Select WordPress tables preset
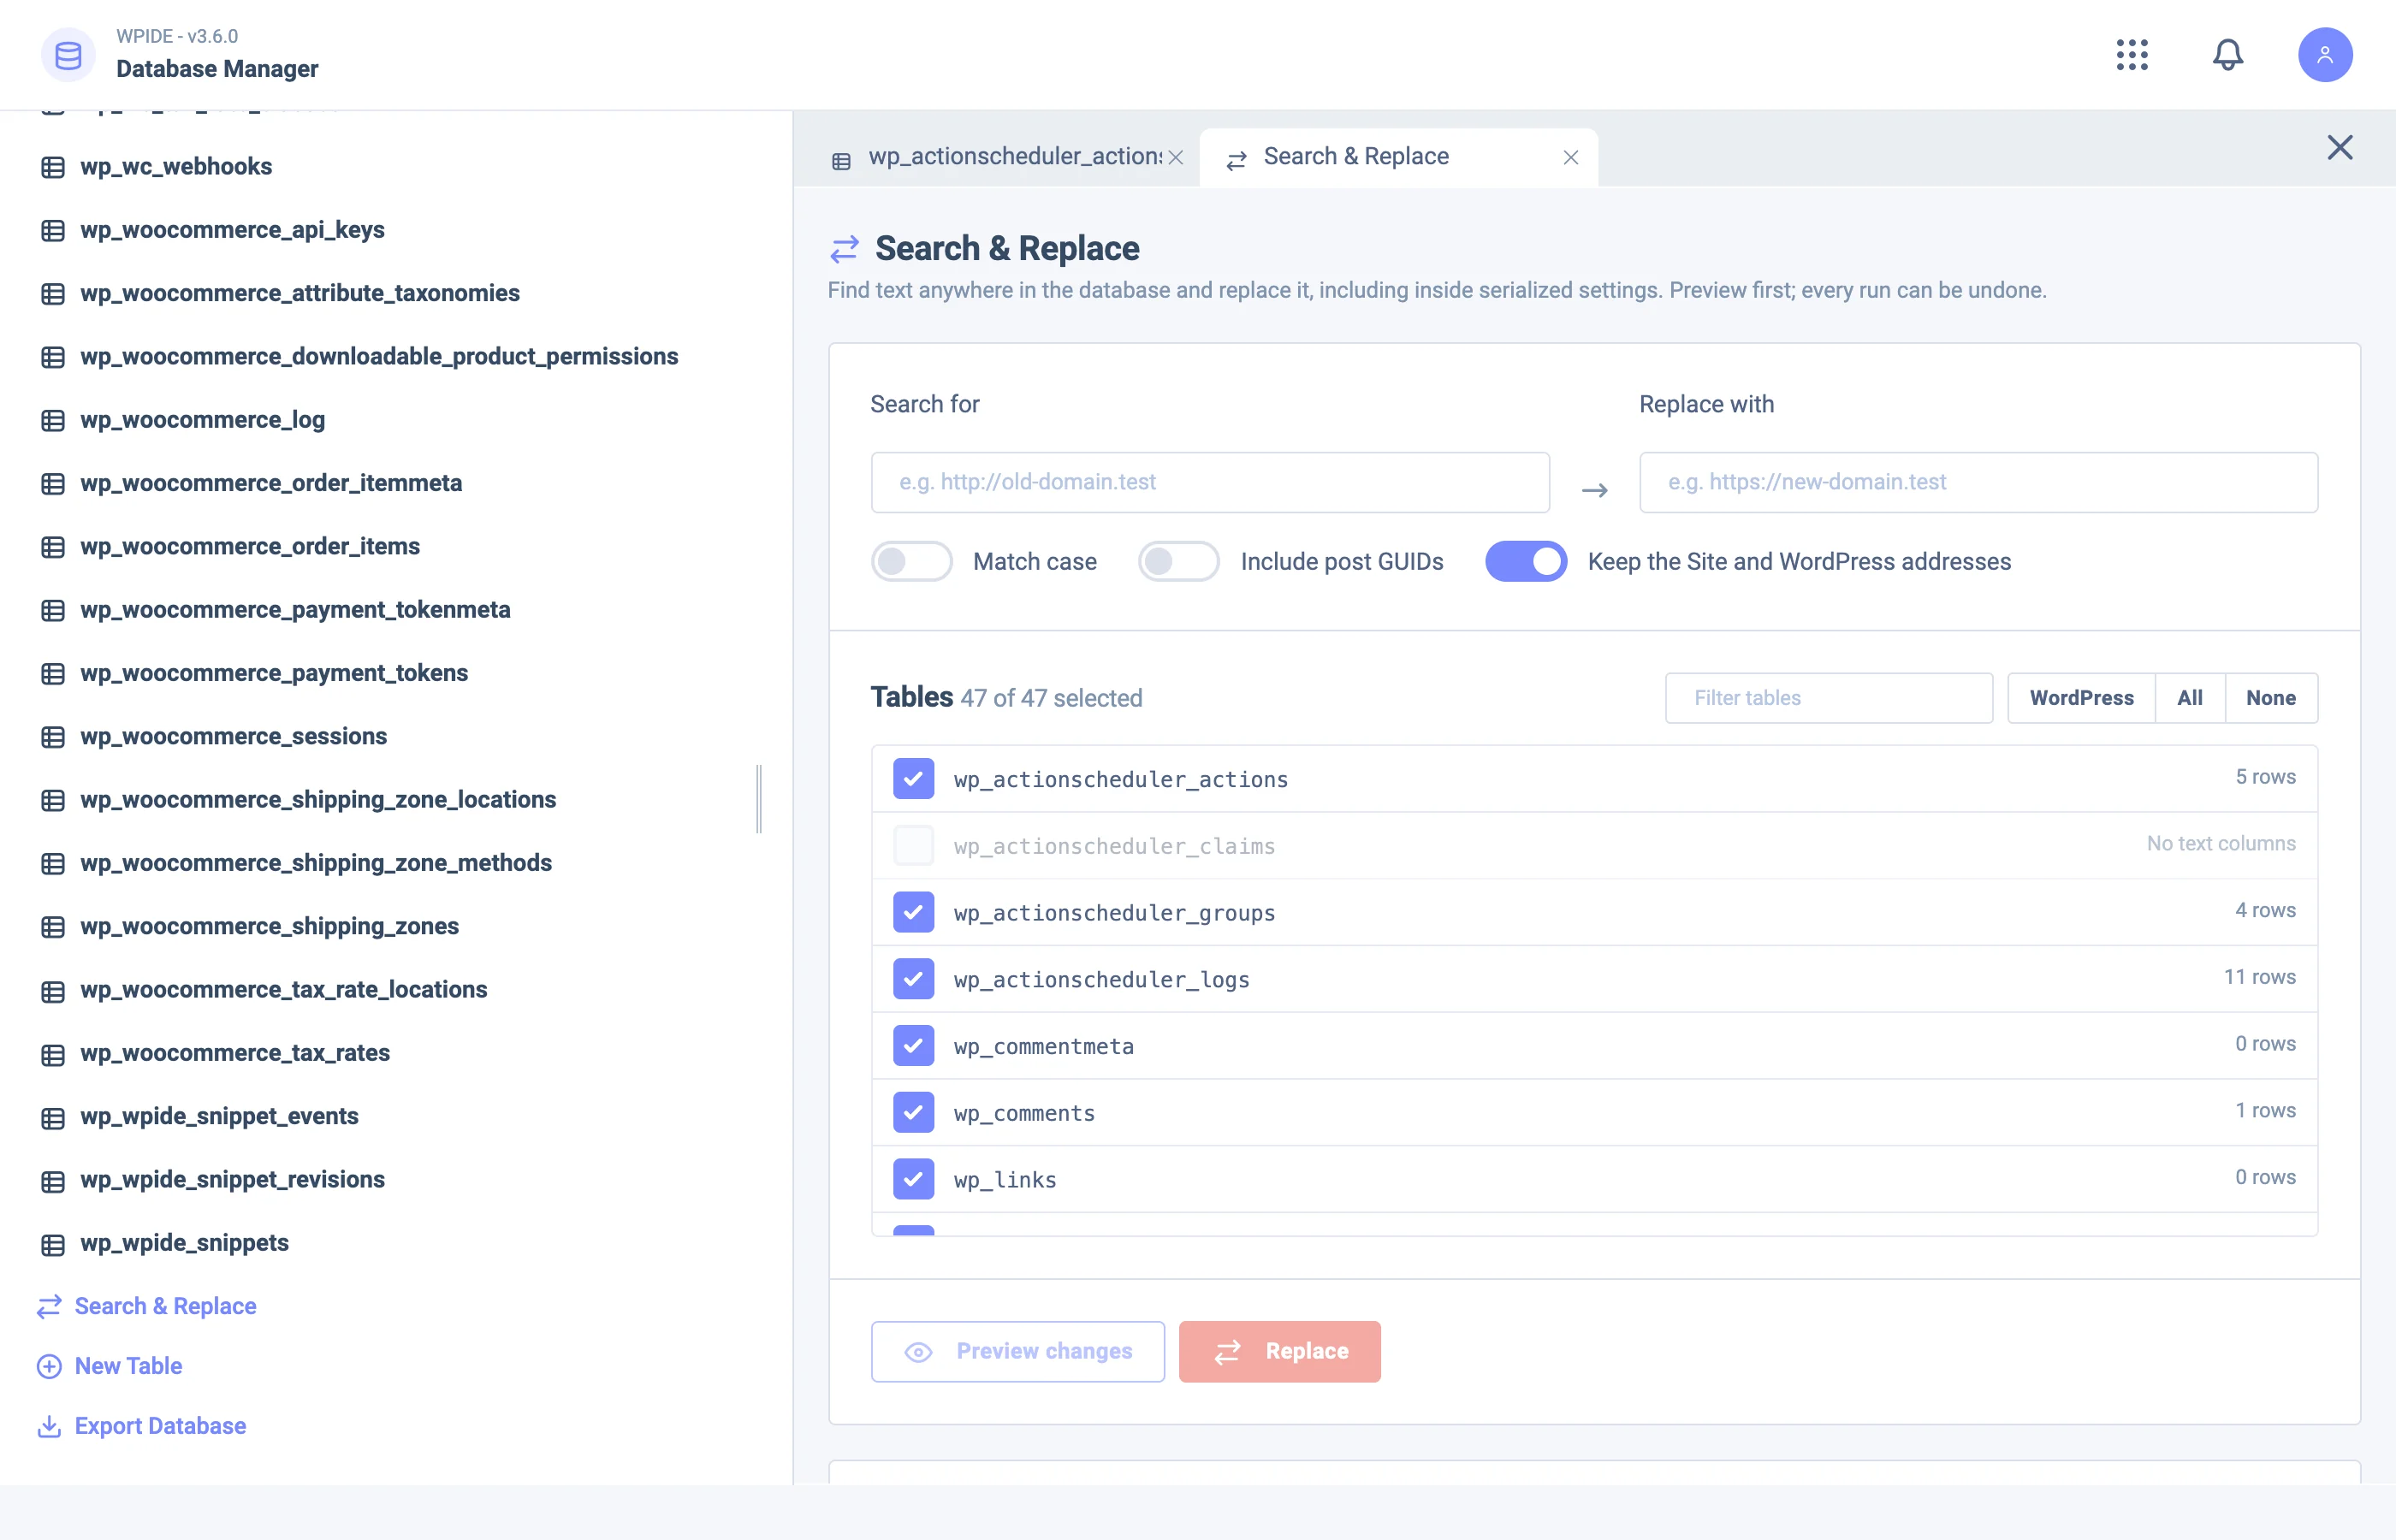 pyautogui.click(x=2081, y=698)
